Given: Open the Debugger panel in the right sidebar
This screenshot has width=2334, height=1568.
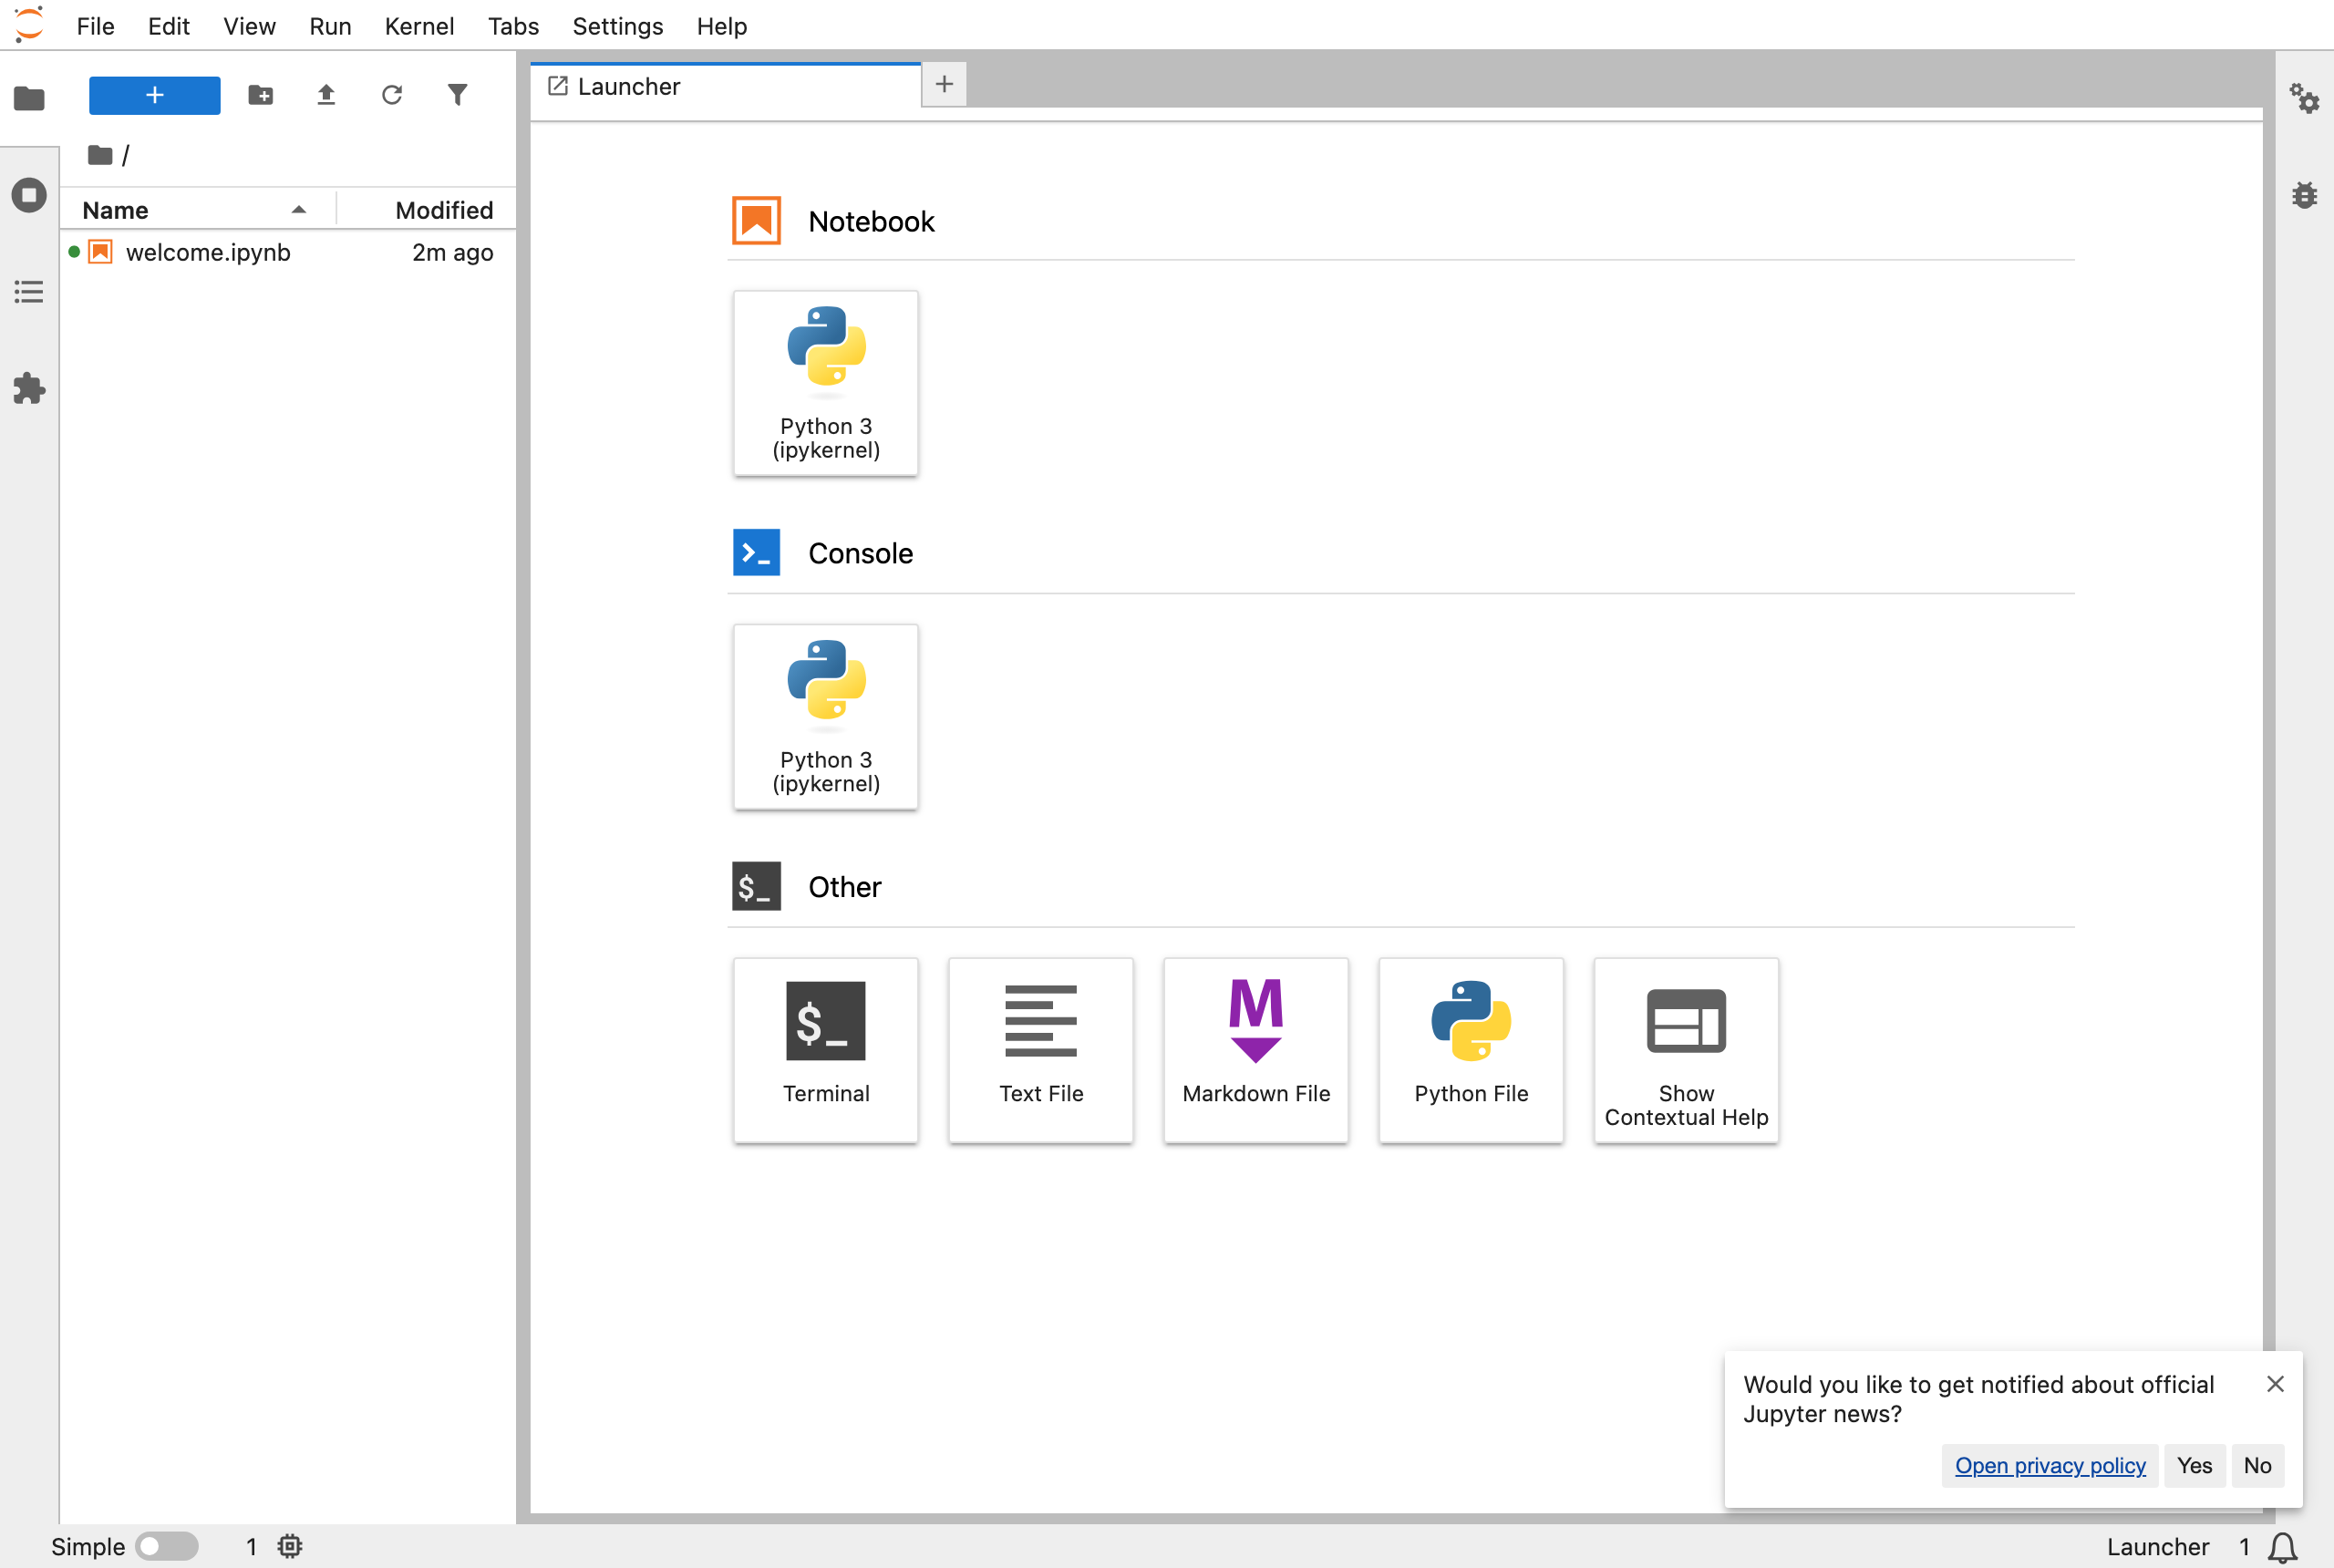Looking at the screenshot, I should click(2304, 195).
